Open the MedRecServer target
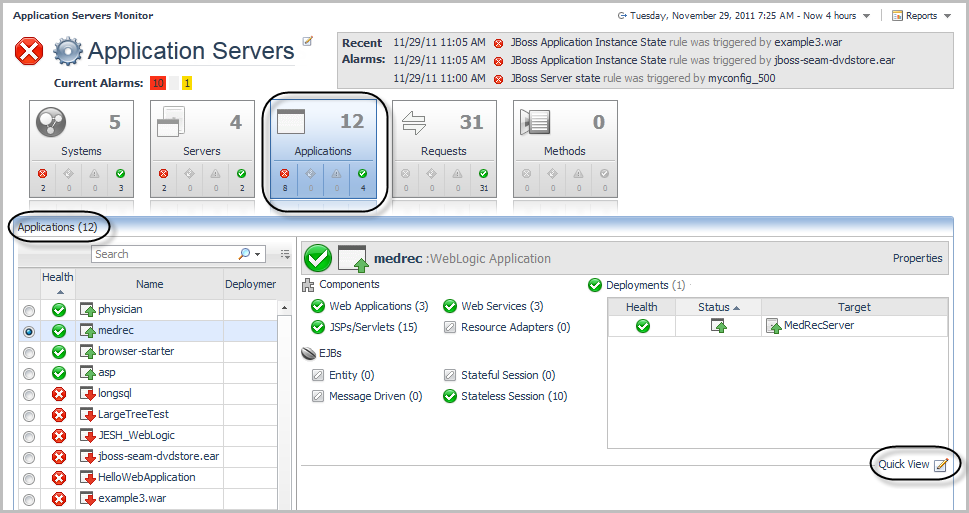This screenshot has height=513, width=969. coord(819,325)
